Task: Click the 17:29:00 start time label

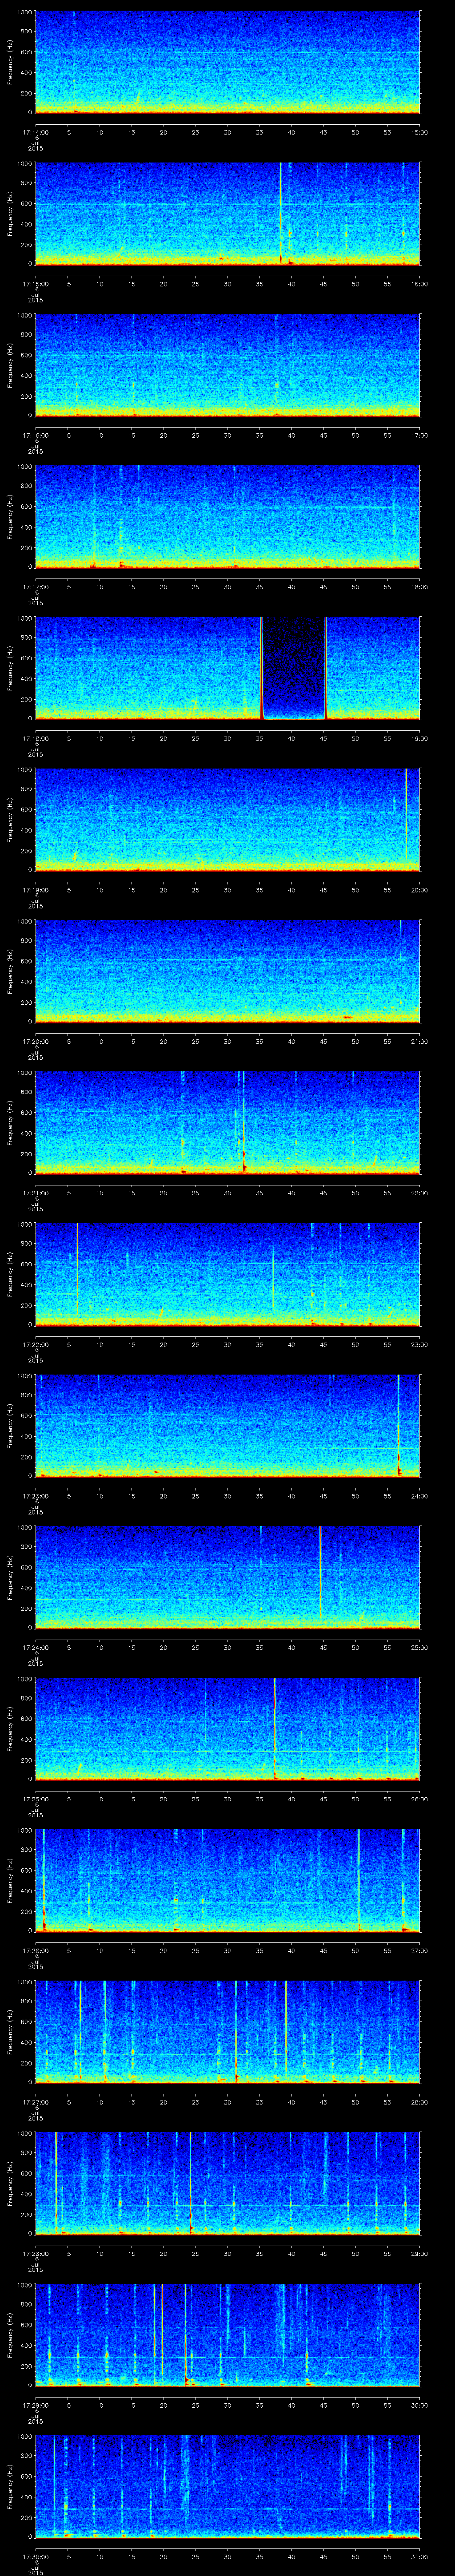Action: [x=35, y=2405]
